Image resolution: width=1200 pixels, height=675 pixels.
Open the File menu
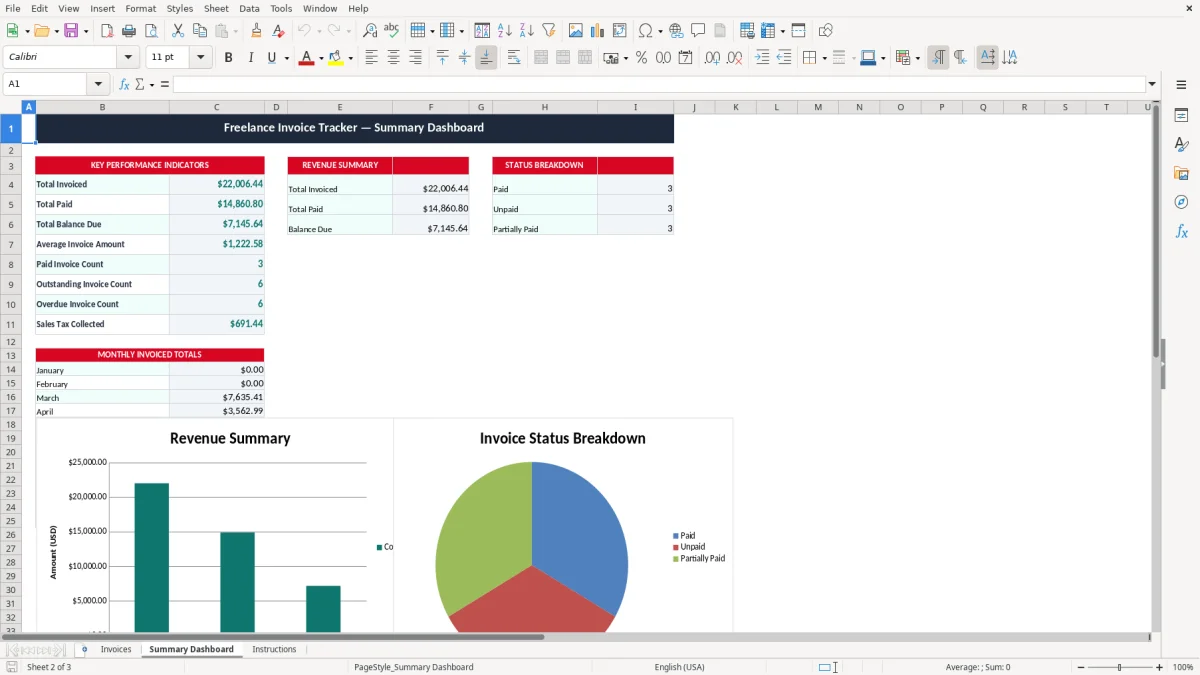[x=13, y=8]
